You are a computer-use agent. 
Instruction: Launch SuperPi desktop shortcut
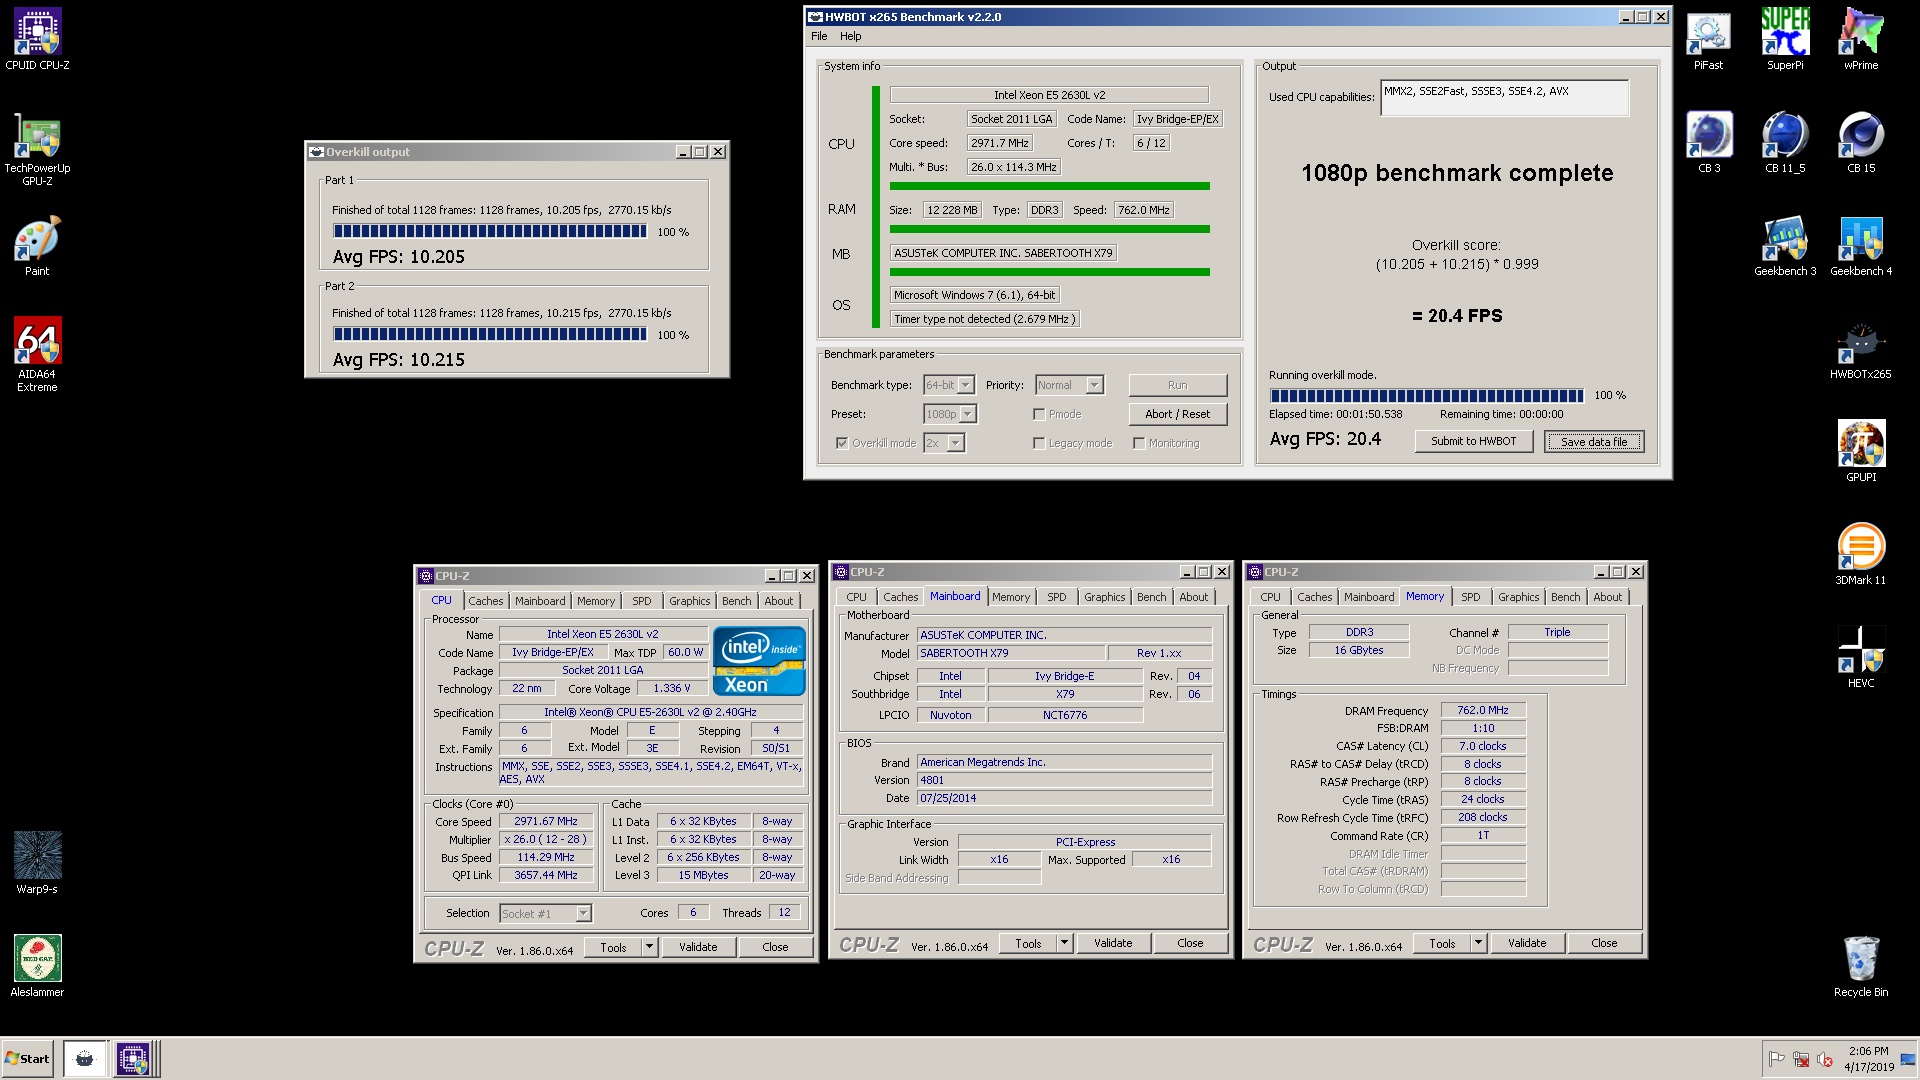click(1785, 40)
